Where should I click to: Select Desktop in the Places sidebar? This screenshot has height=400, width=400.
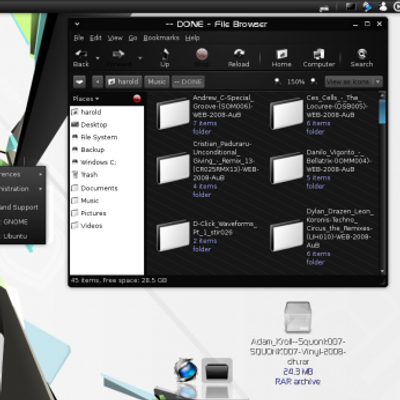click(x=107, y=125)
